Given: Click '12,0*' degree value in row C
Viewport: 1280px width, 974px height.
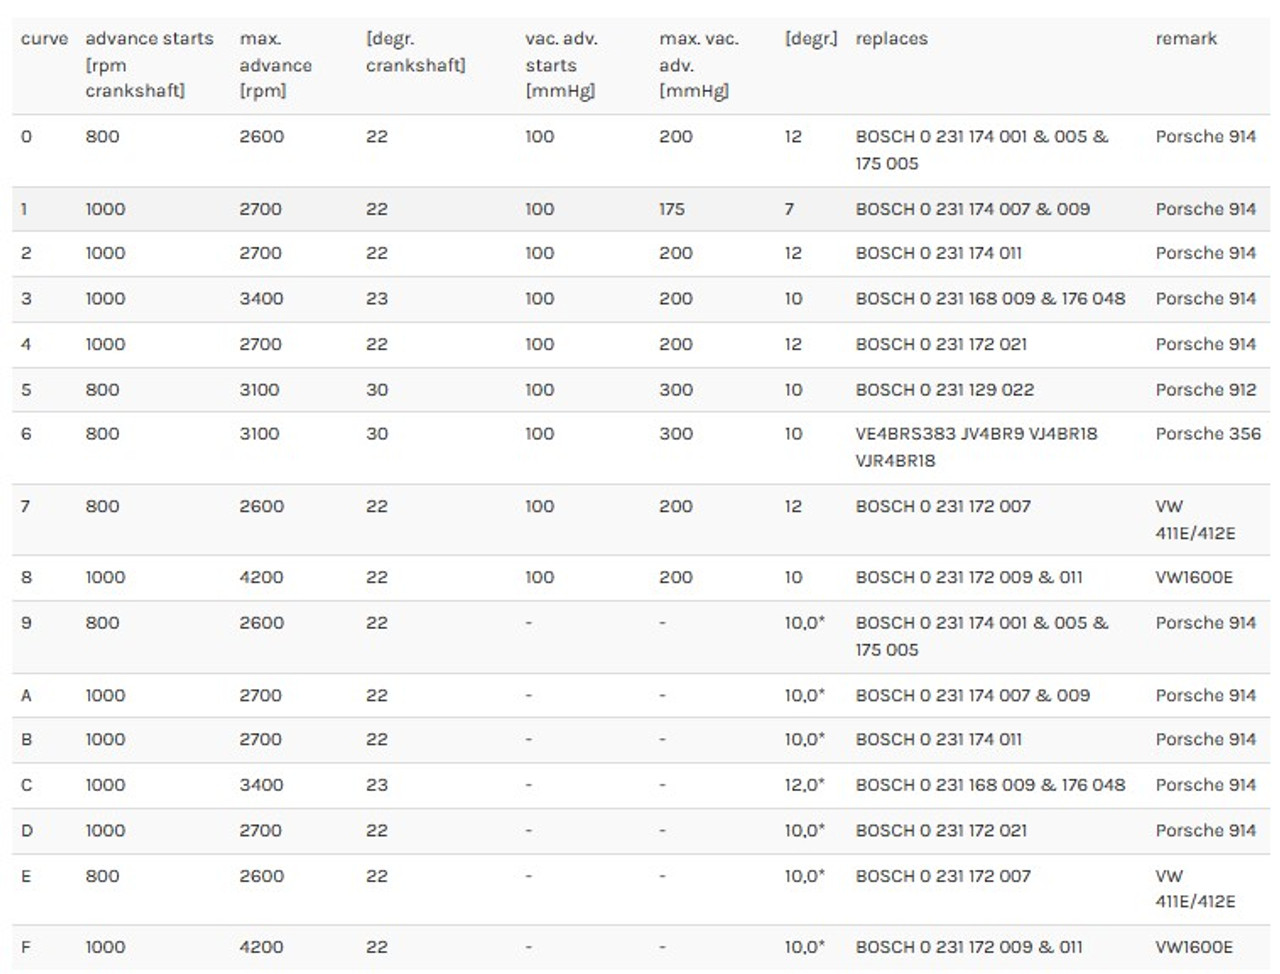Looking at the screenshot, I should point(804,785).
